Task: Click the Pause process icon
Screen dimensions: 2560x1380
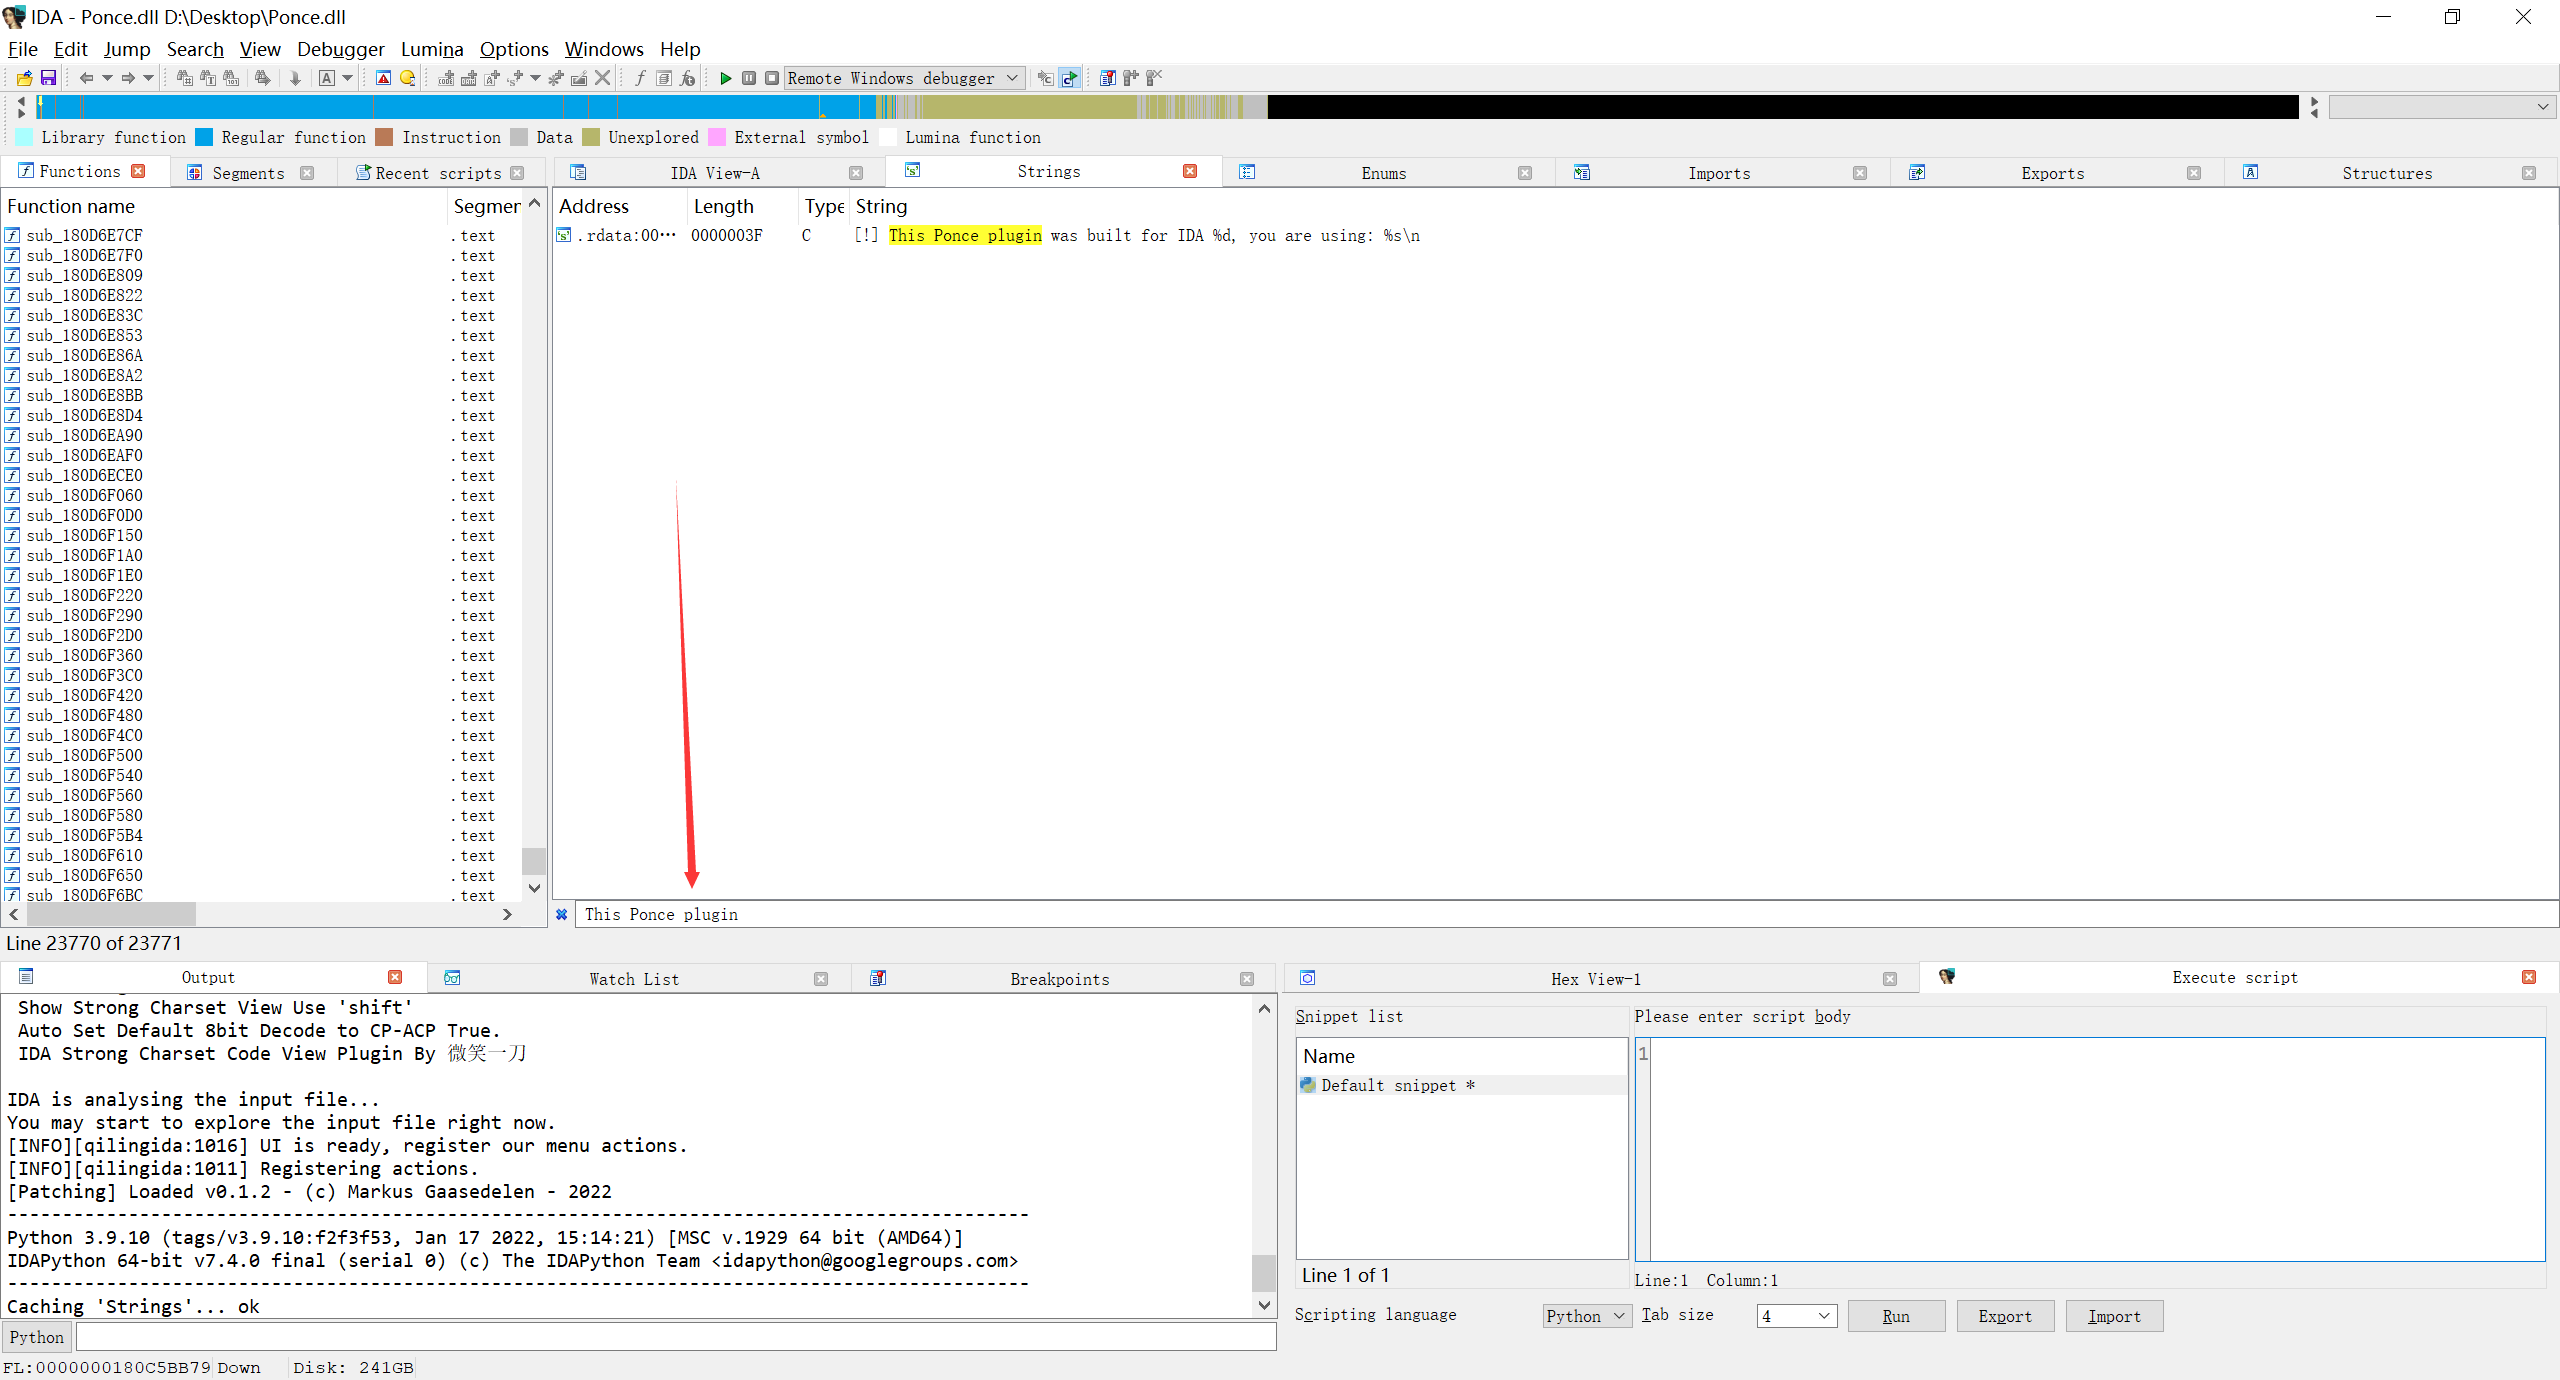Action: [749, 78]
